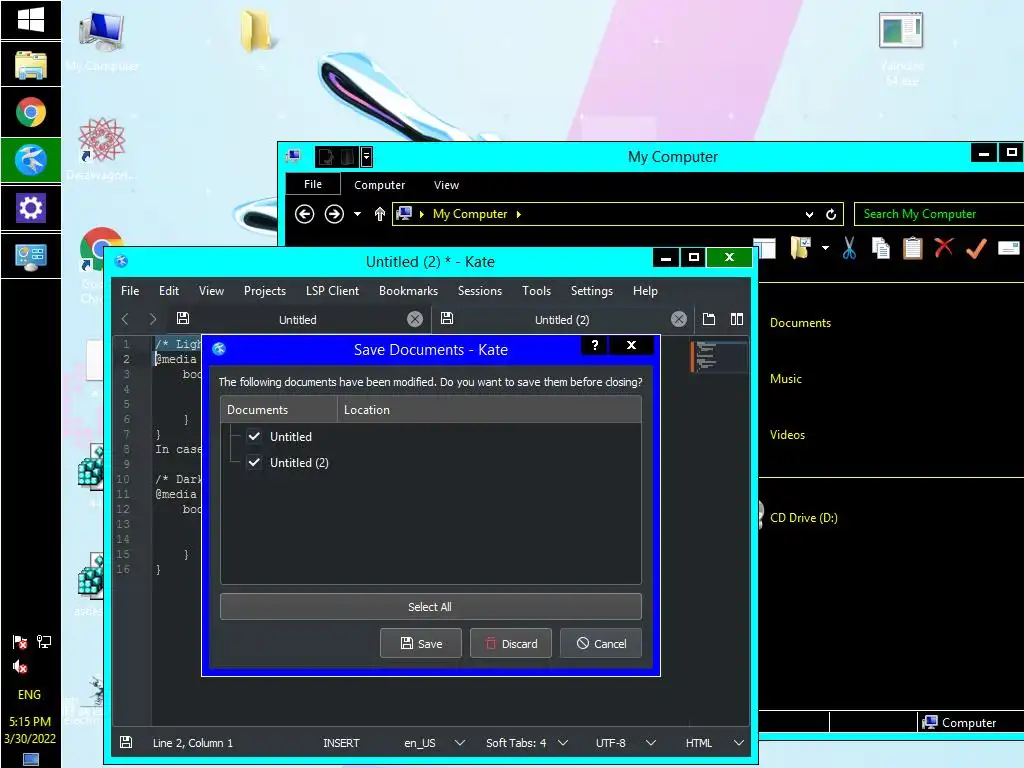Open the dialog's question mark help button
Screen dimensions: 1024x768
[594, 345]
